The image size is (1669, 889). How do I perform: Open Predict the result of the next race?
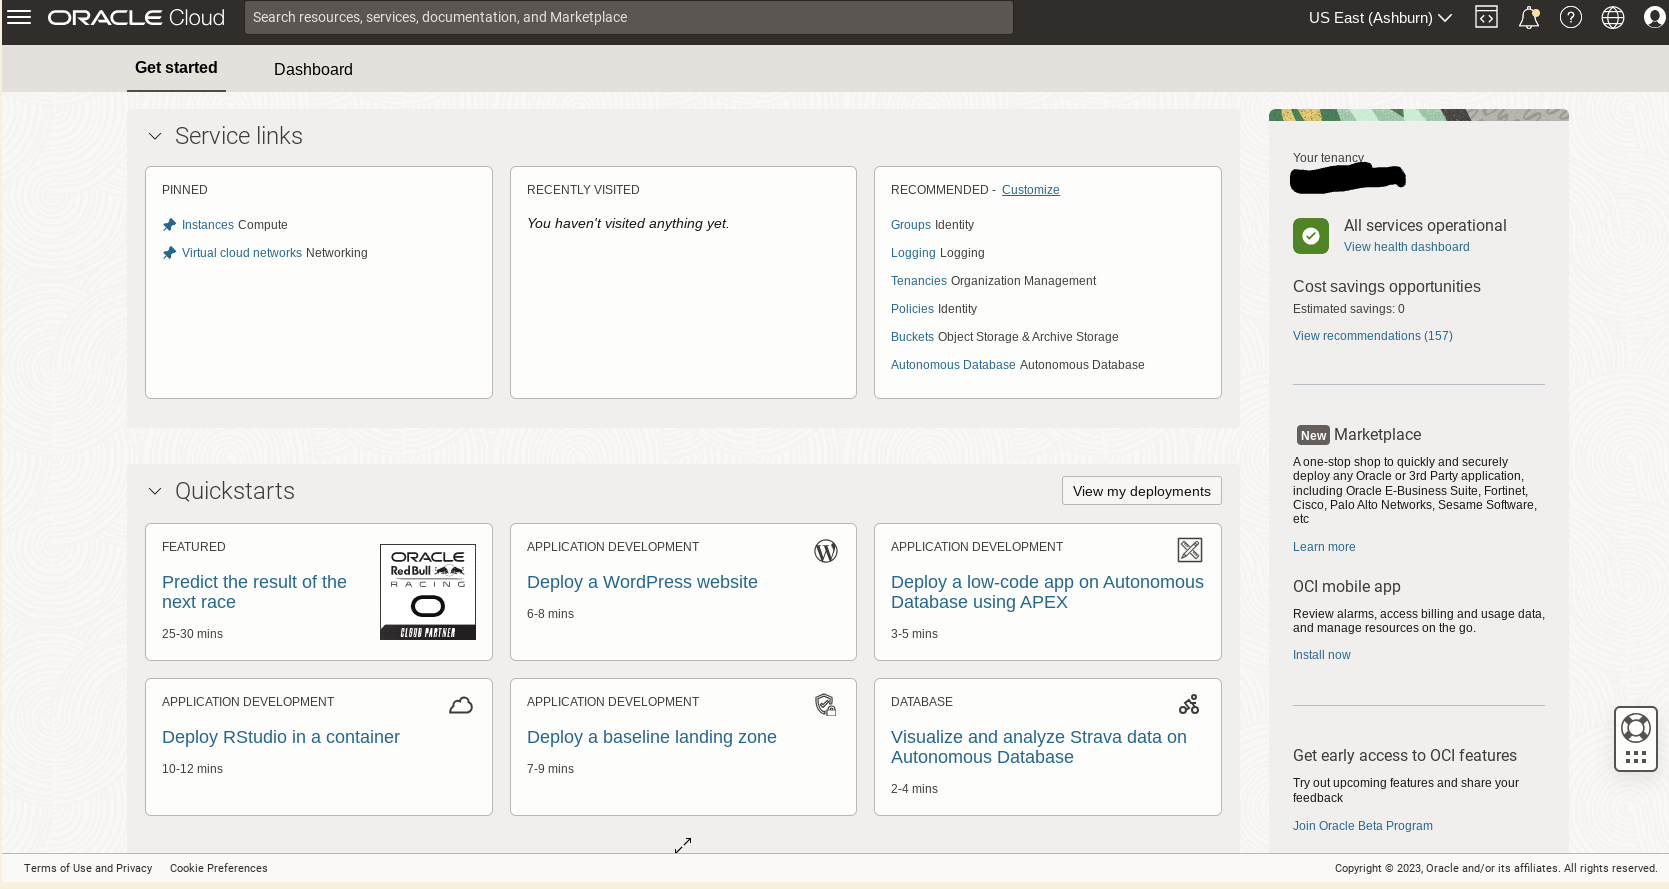[x=254, y=592]
